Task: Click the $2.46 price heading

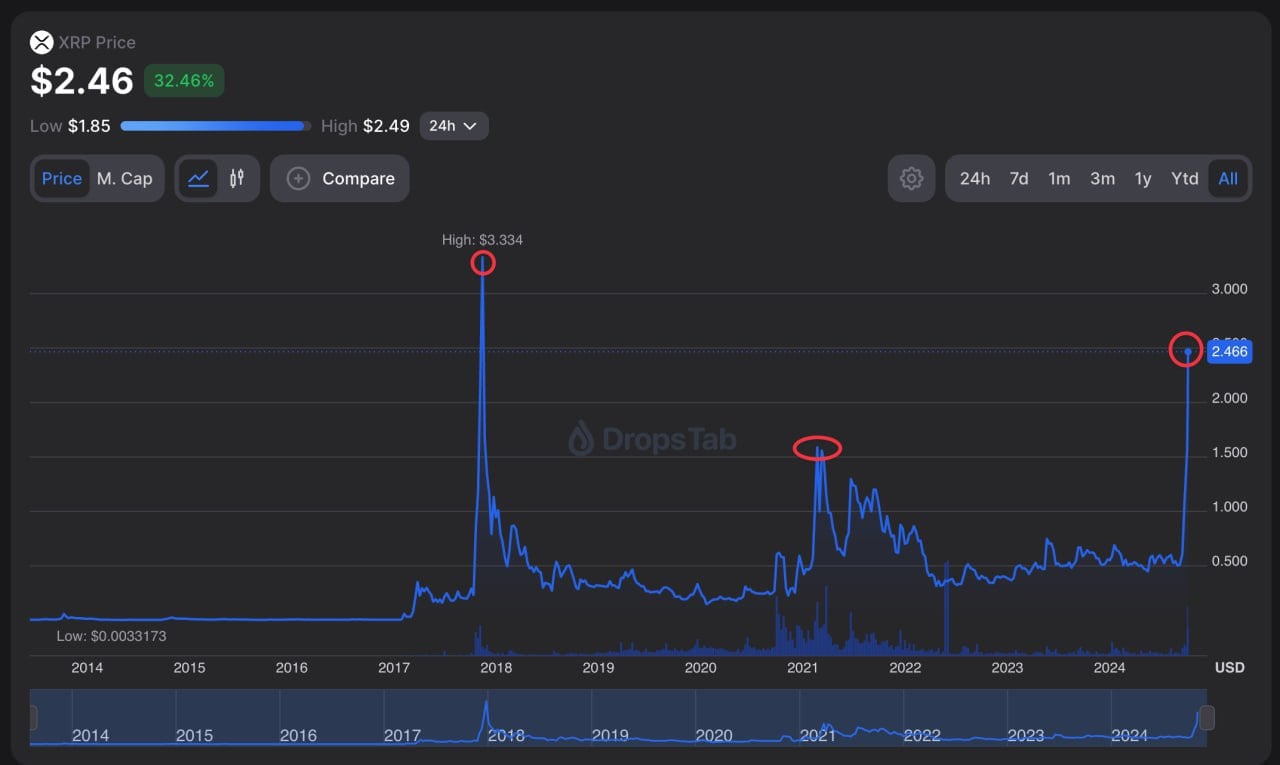Action: (x=82, y=81)
